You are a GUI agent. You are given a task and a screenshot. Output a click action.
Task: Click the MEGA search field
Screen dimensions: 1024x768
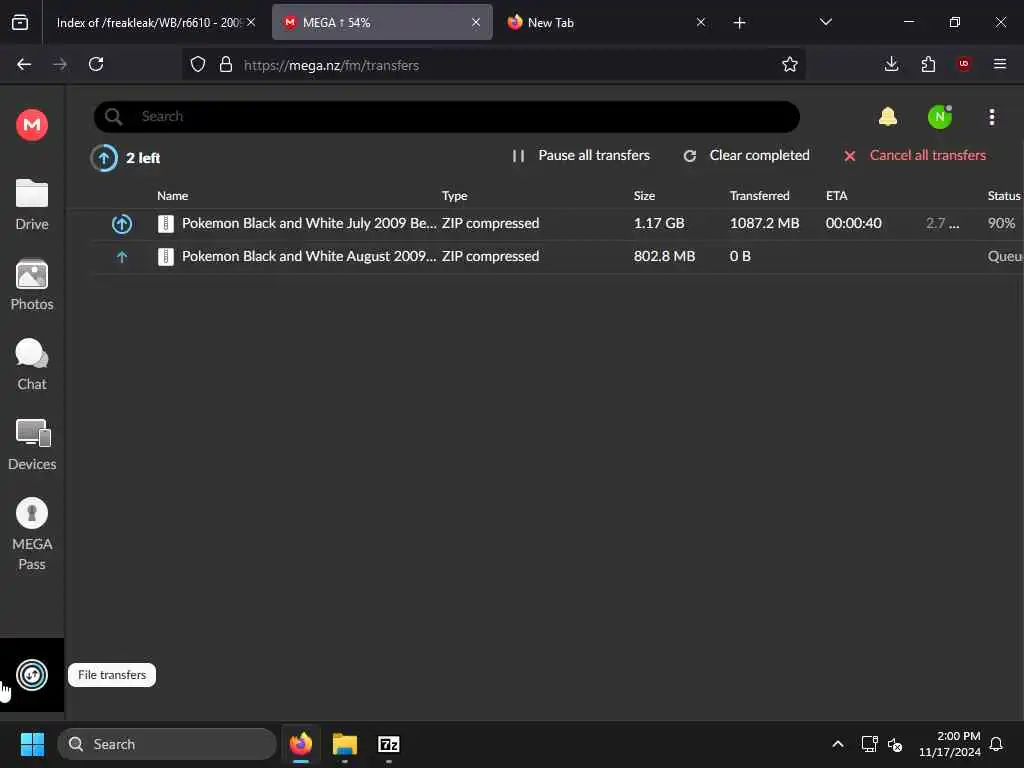pos(447,117)
